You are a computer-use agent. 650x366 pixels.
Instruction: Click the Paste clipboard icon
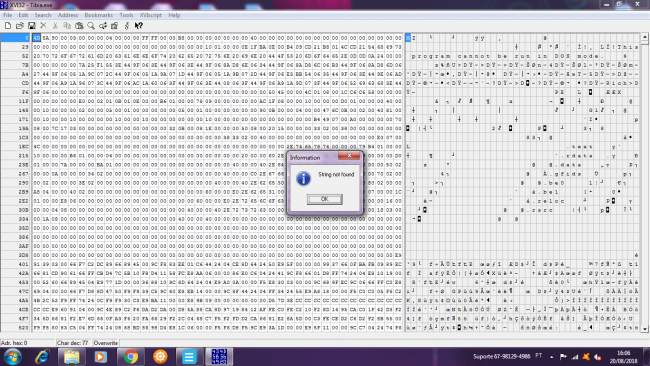pos(79,26)
